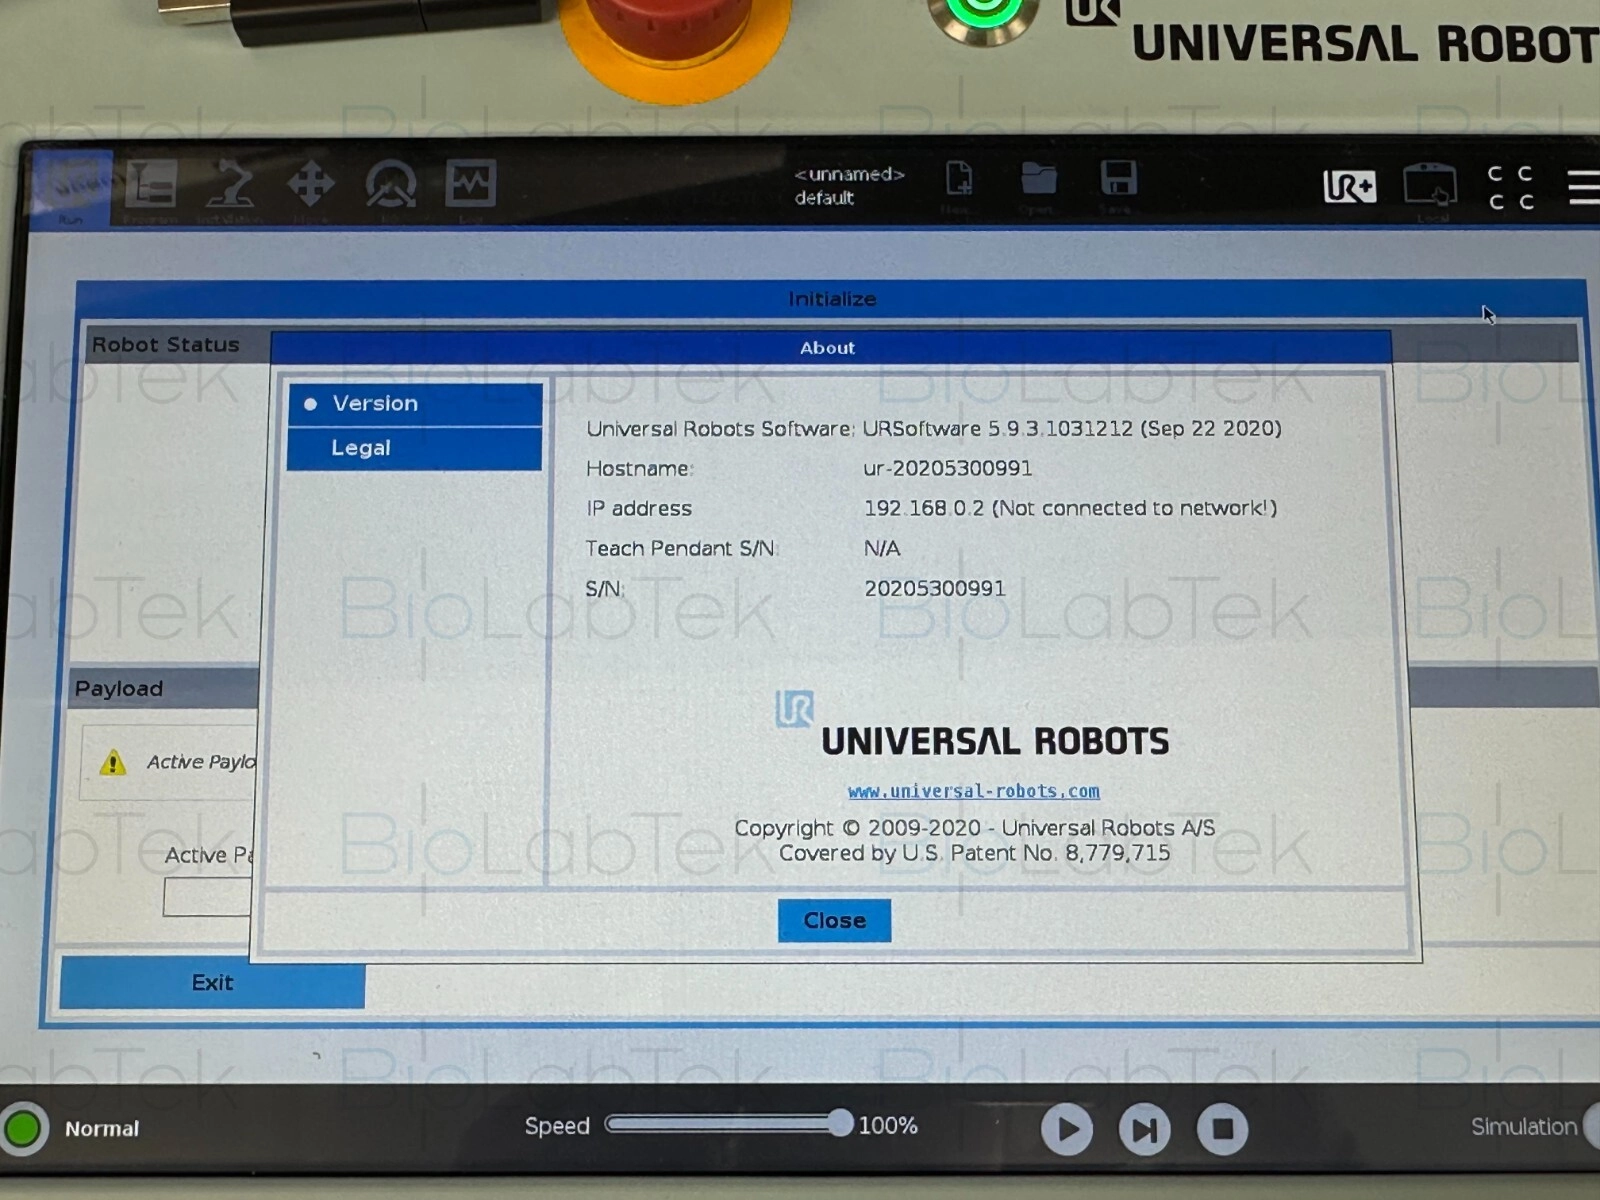1600x1200 pixels.
Task: Click the Stop button
Action: tap(1222, 1130)
